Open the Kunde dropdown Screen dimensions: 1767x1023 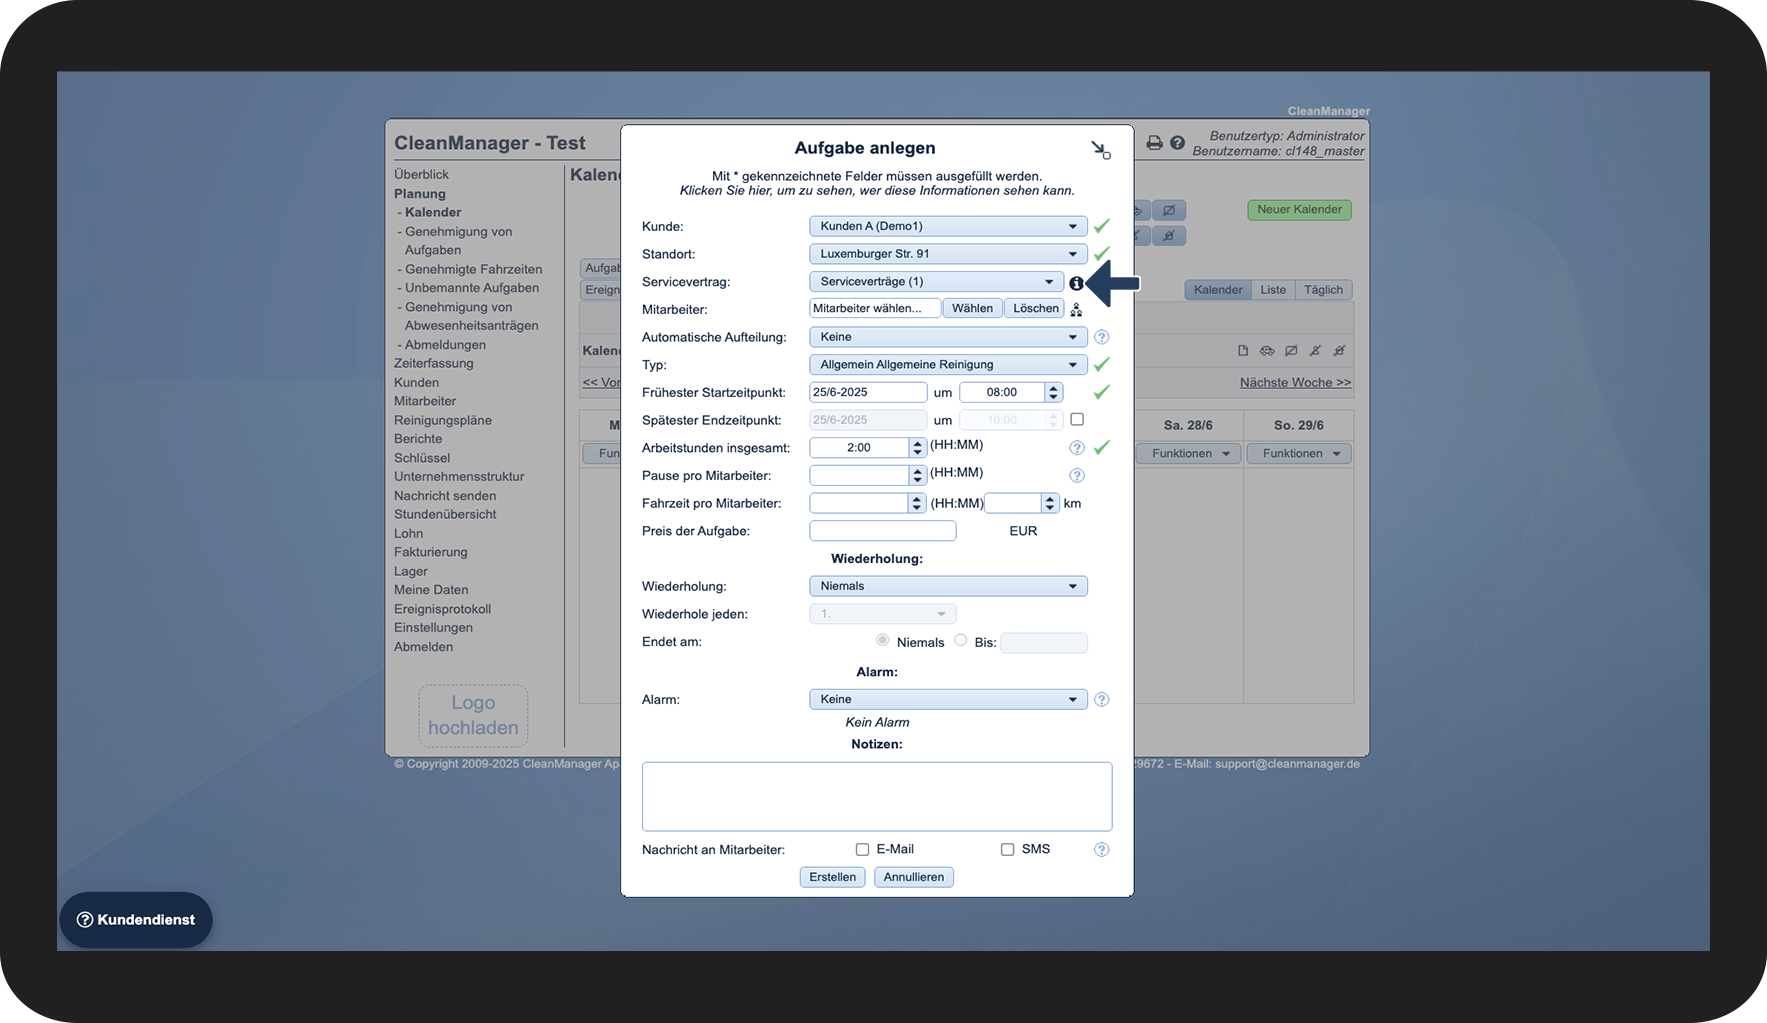(x=948, y=226)
